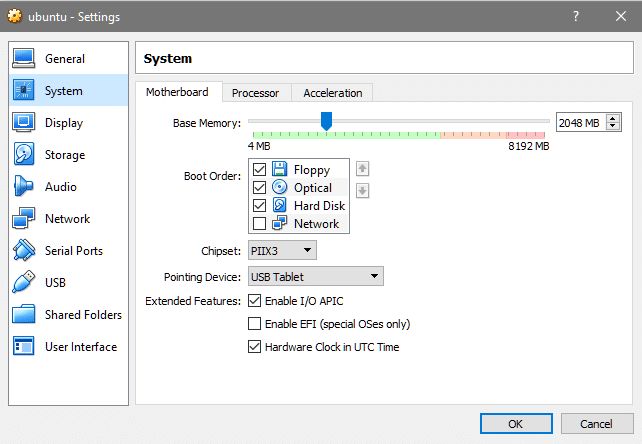Enable Network boot checkbox
642x444 pixels.
[259, 223]
